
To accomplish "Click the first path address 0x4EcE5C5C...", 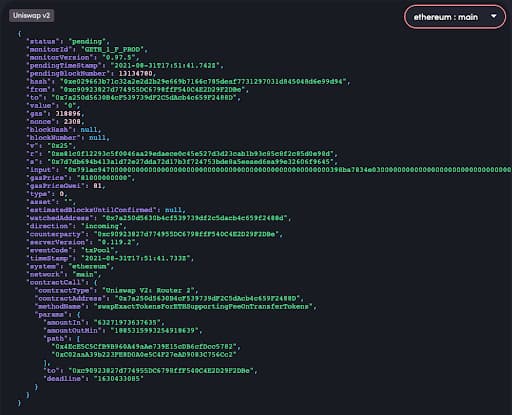I will point(144,346).
